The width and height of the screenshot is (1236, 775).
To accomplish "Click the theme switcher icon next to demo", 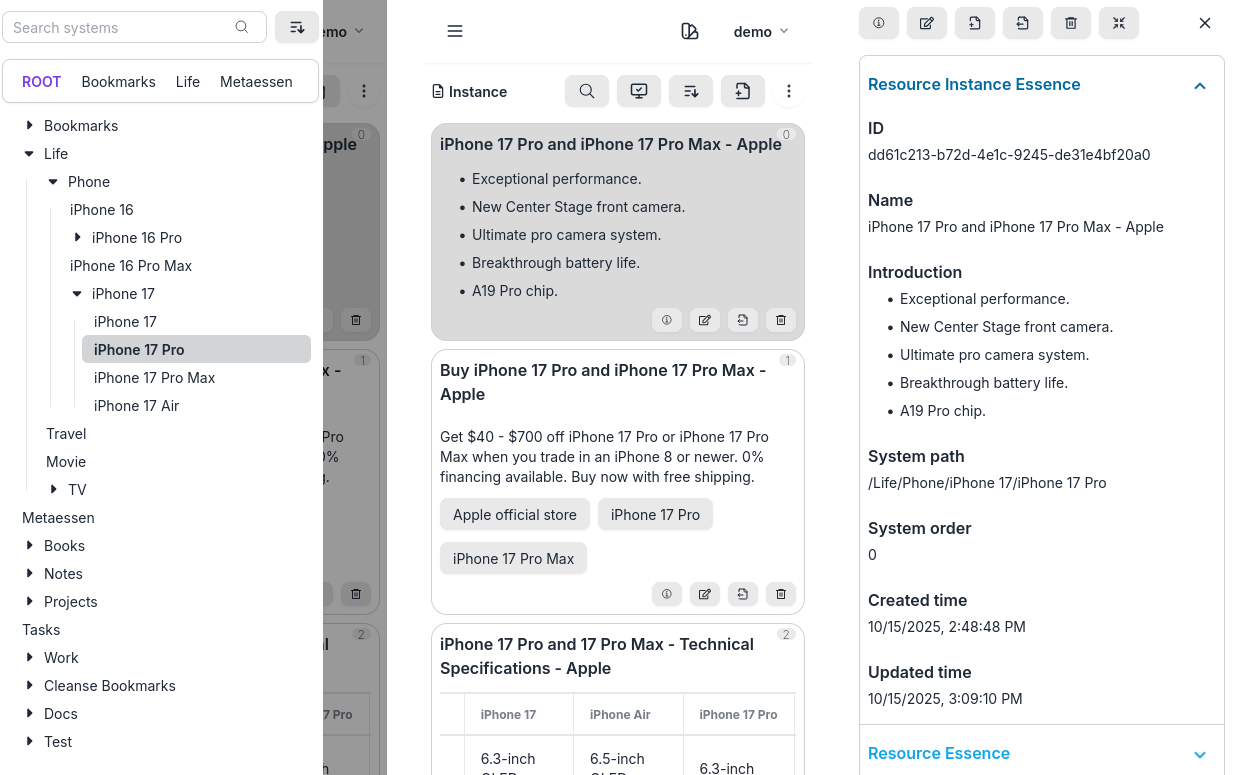I will click(689, 31).
